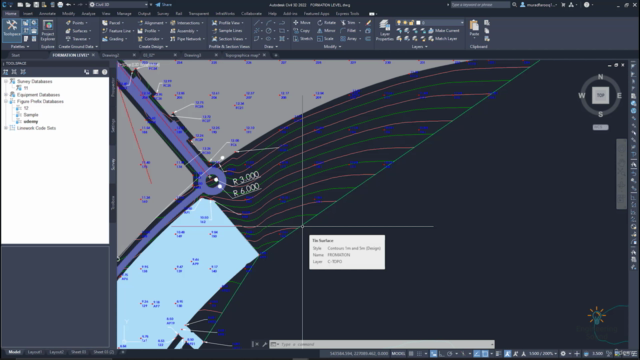Open the Civil 3D workspace dropdown
640x360 pixels.
(118, 5)
